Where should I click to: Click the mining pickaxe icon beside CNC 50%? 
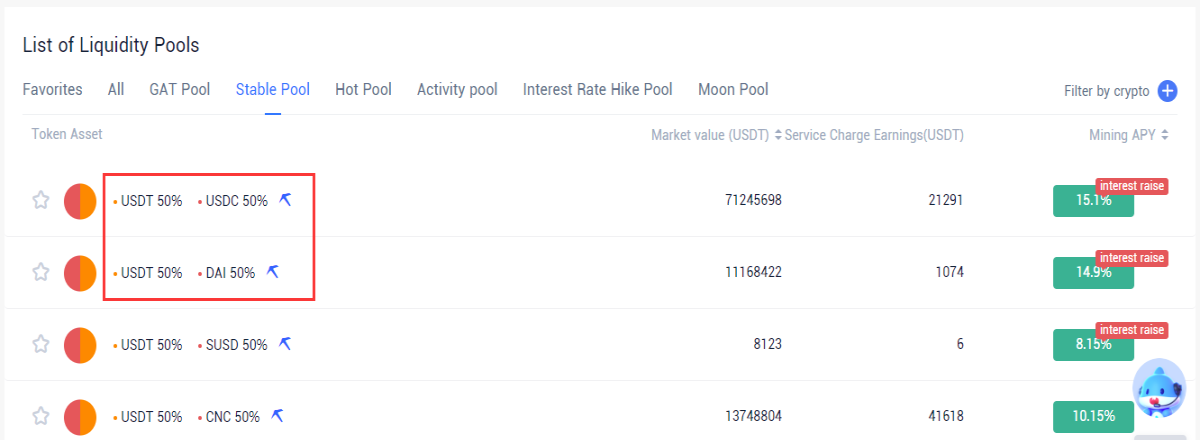click(x=278, y=416)
